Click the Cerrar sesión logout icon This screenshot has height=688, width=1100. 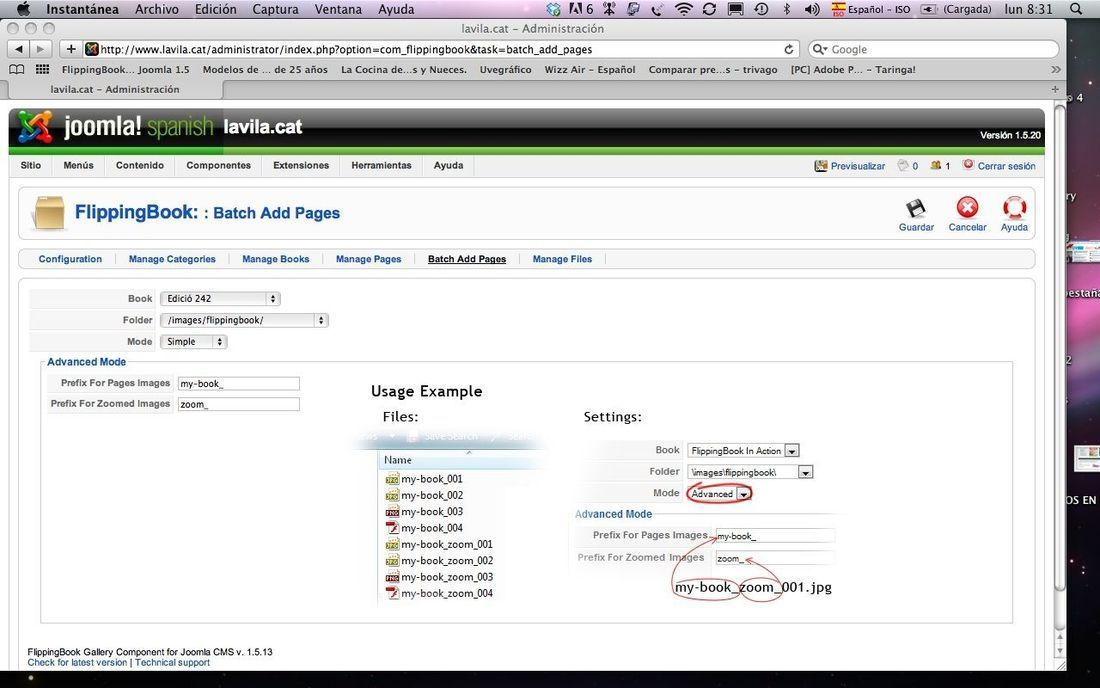(968, 166)
